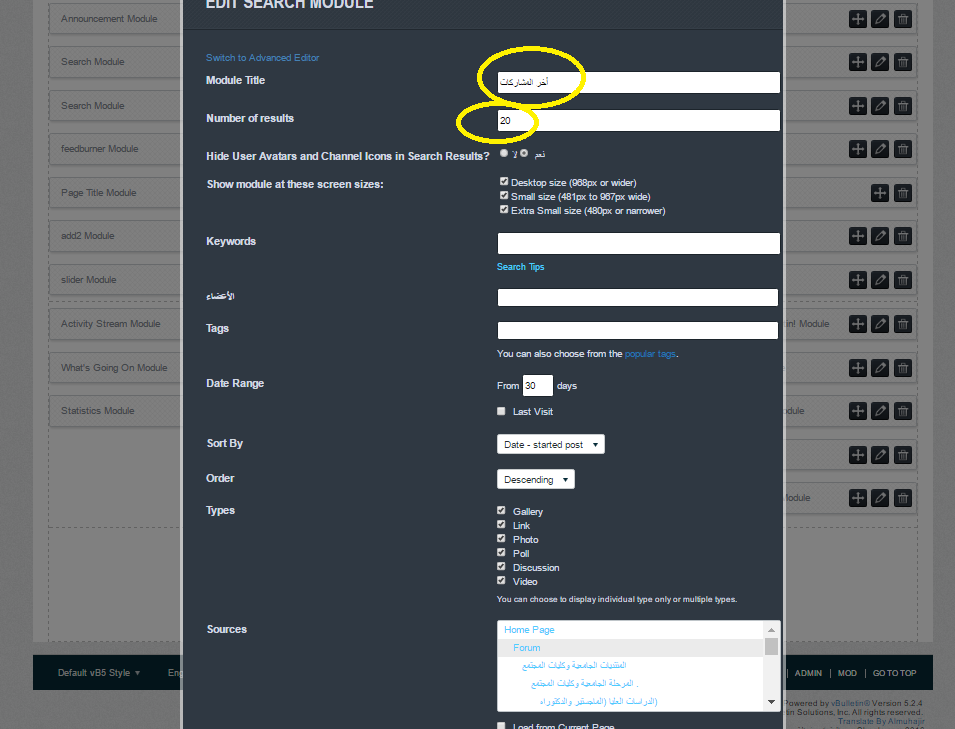Click move icon on Search Module row above feedburner
The width and height of the screenshot is (955, 729).
(x=858, y=106)
